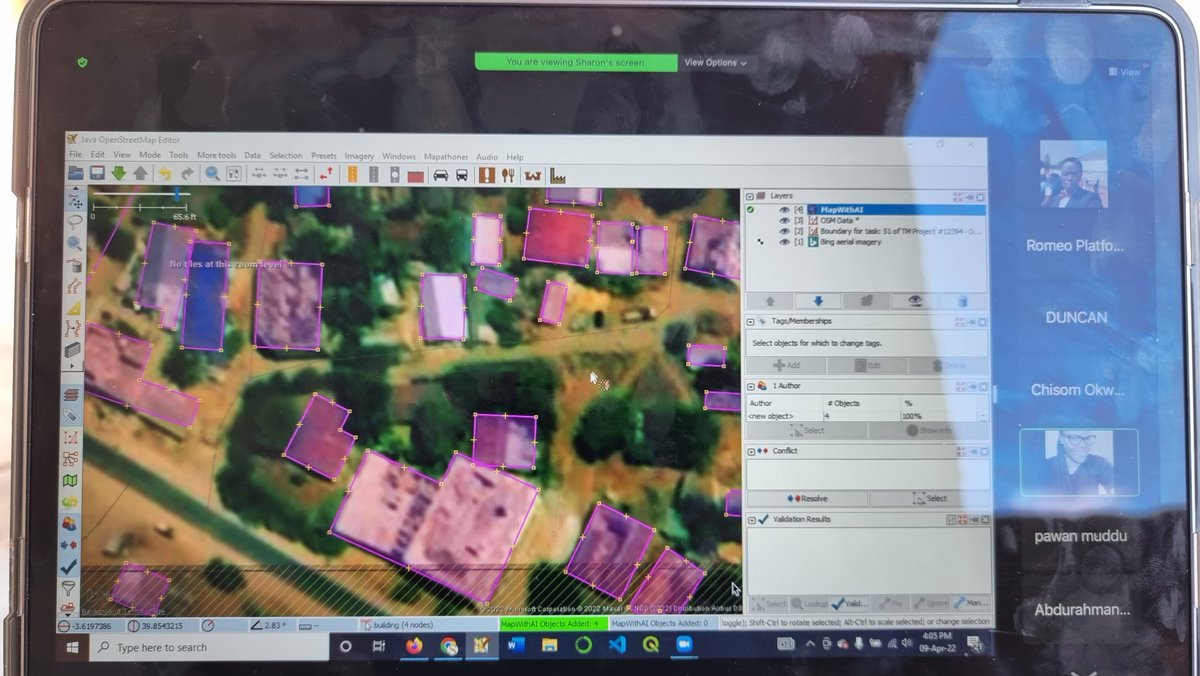
Task: Open the Mapathoner menu
Action: tap(446, 157)
